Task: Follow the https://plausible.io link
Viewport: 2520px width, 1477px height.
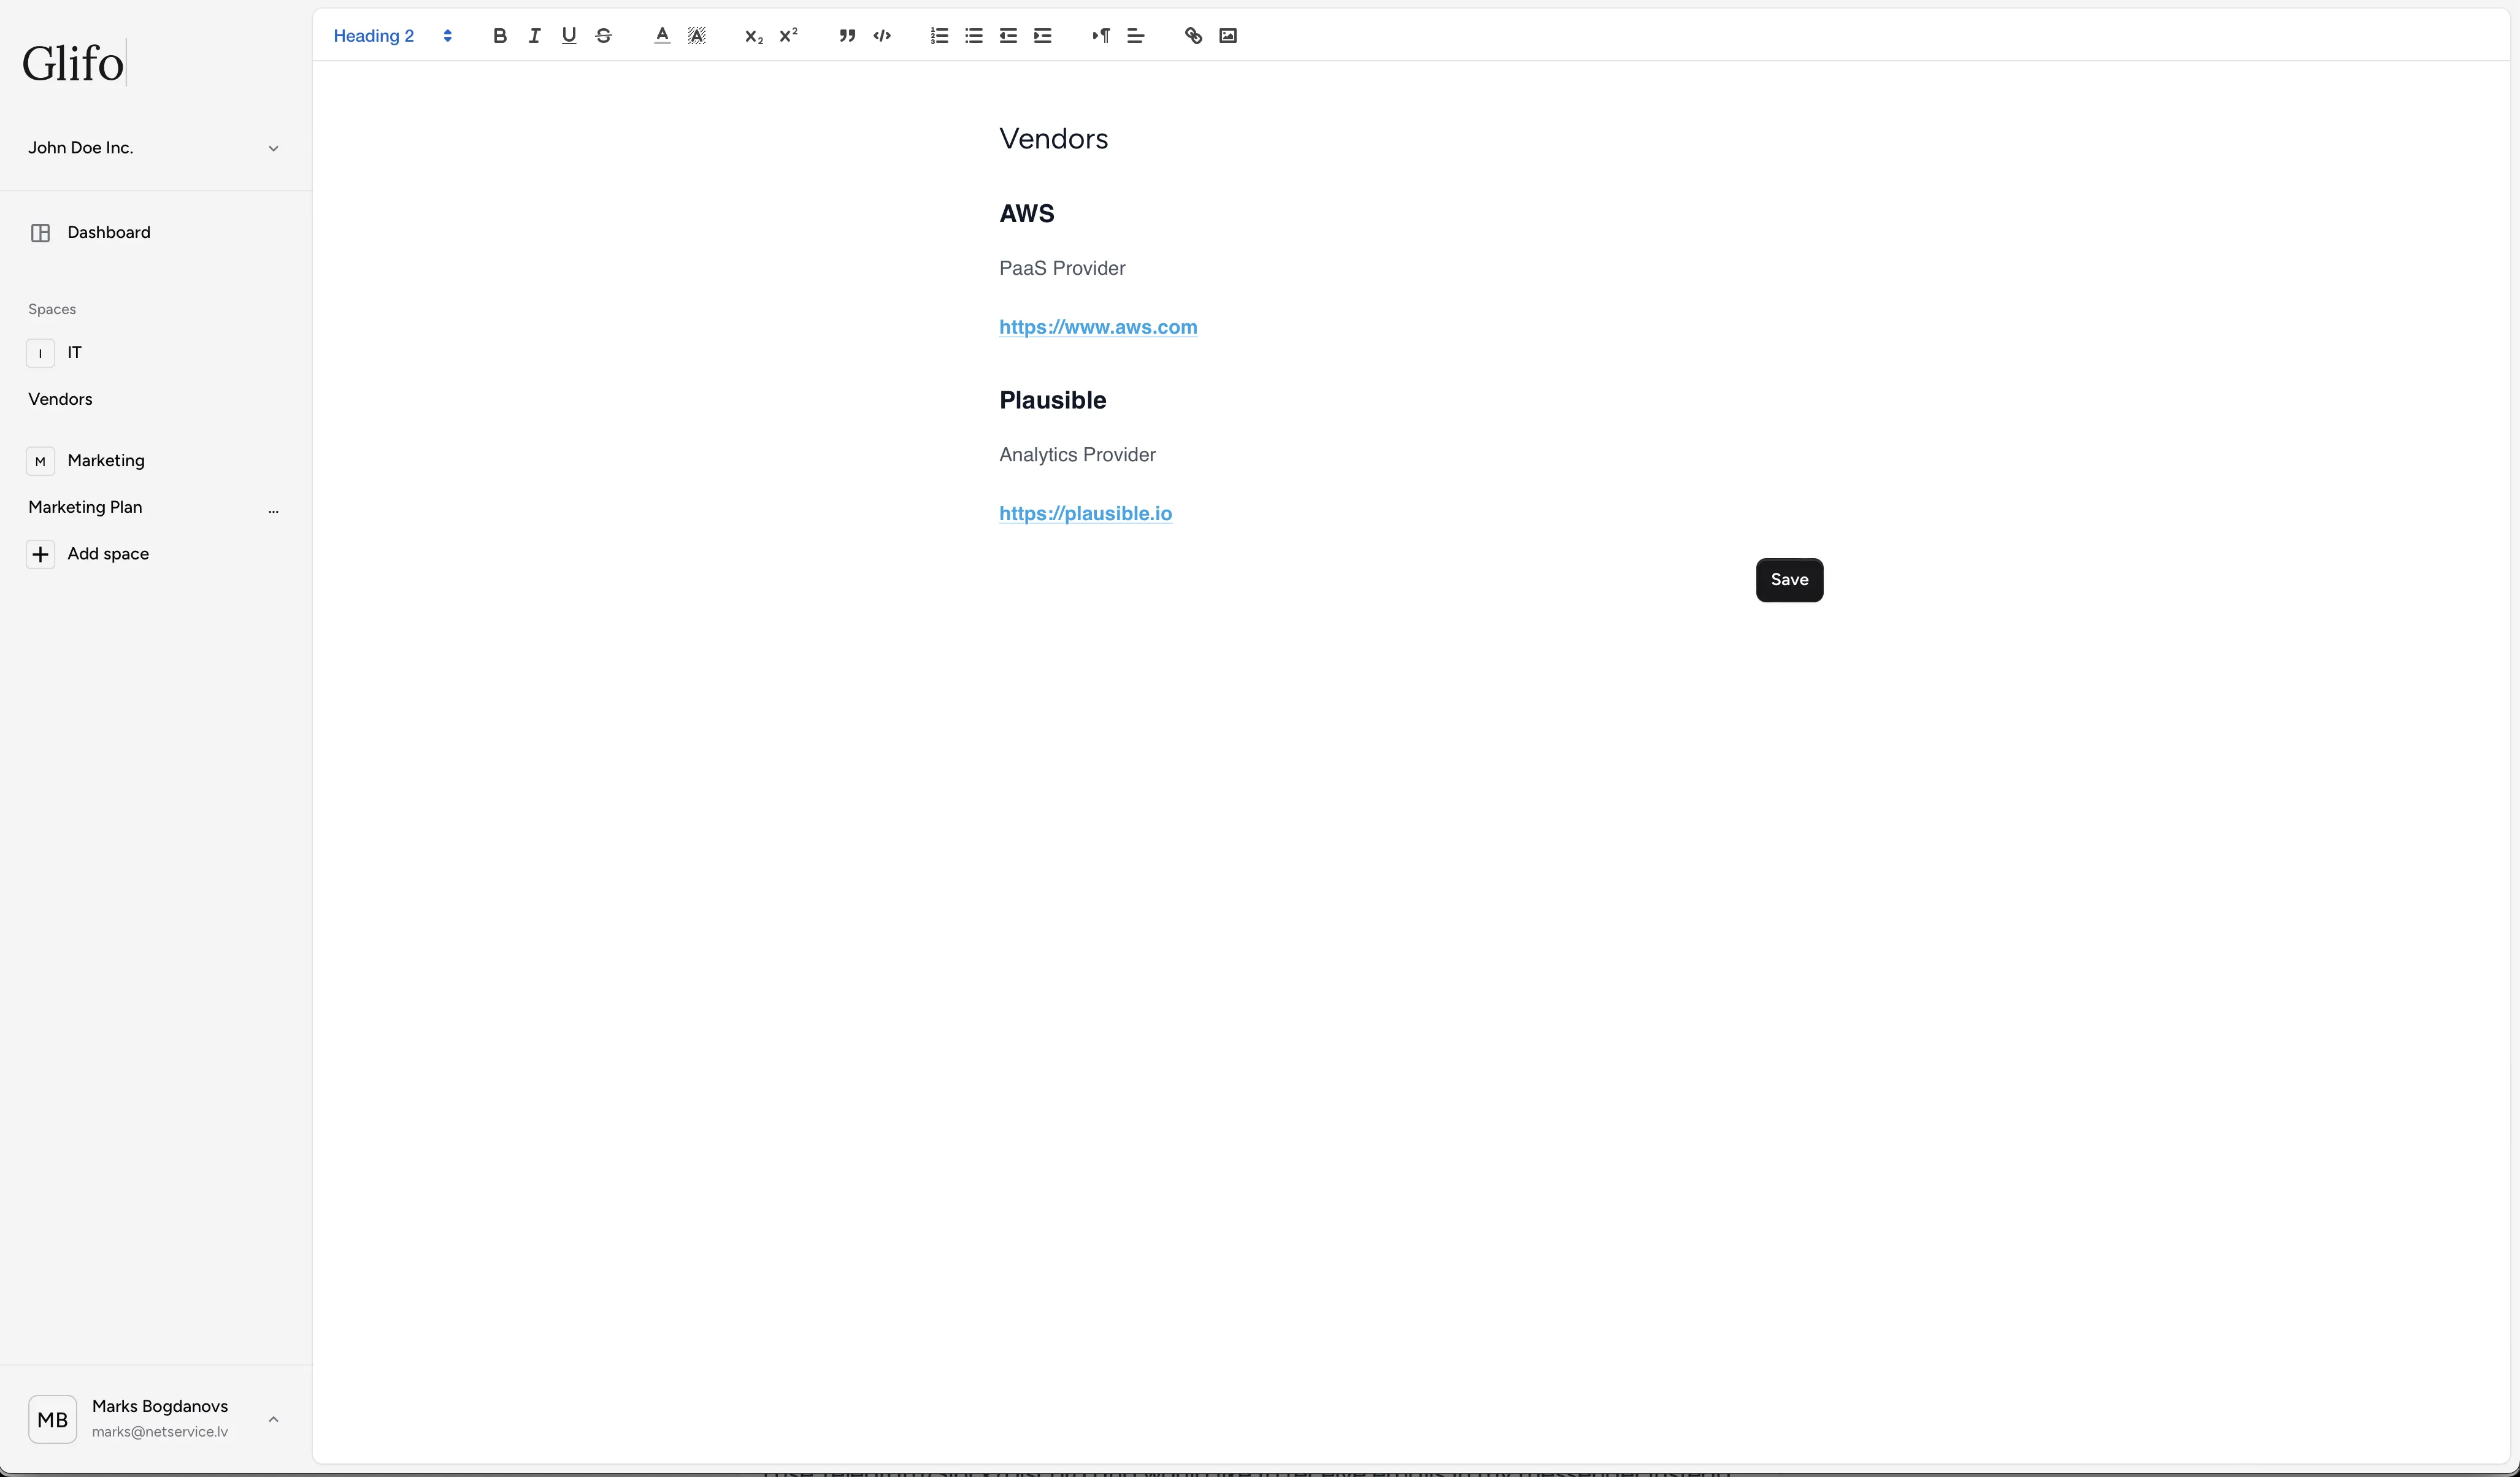Action: click(1085, 513)
